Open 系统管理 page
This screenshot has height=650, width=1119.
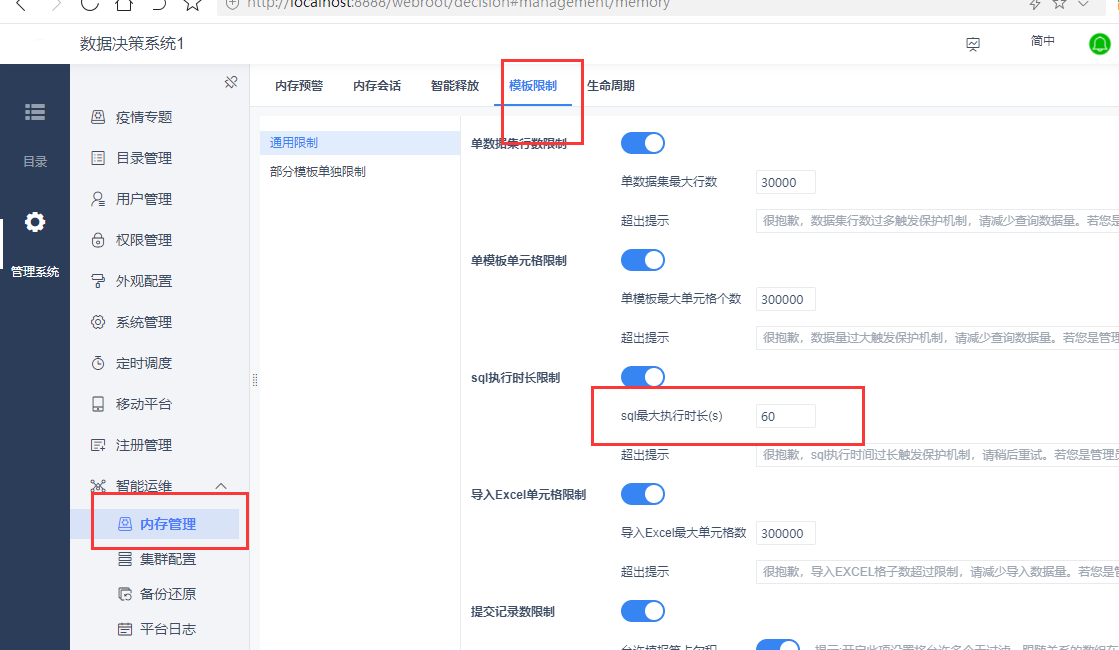pyautogui.click(x=144, y=322)
